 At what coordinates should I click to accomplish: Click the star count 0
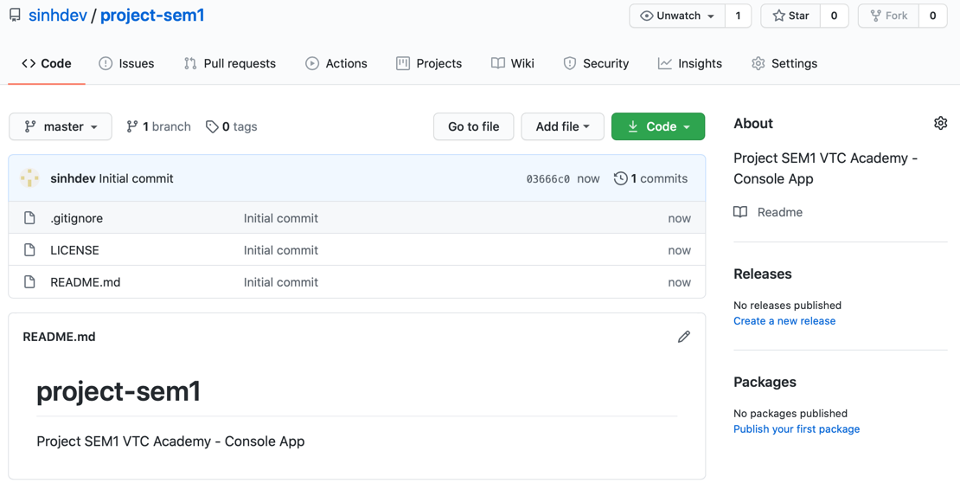pyautogui.click(x=834, y=16)
